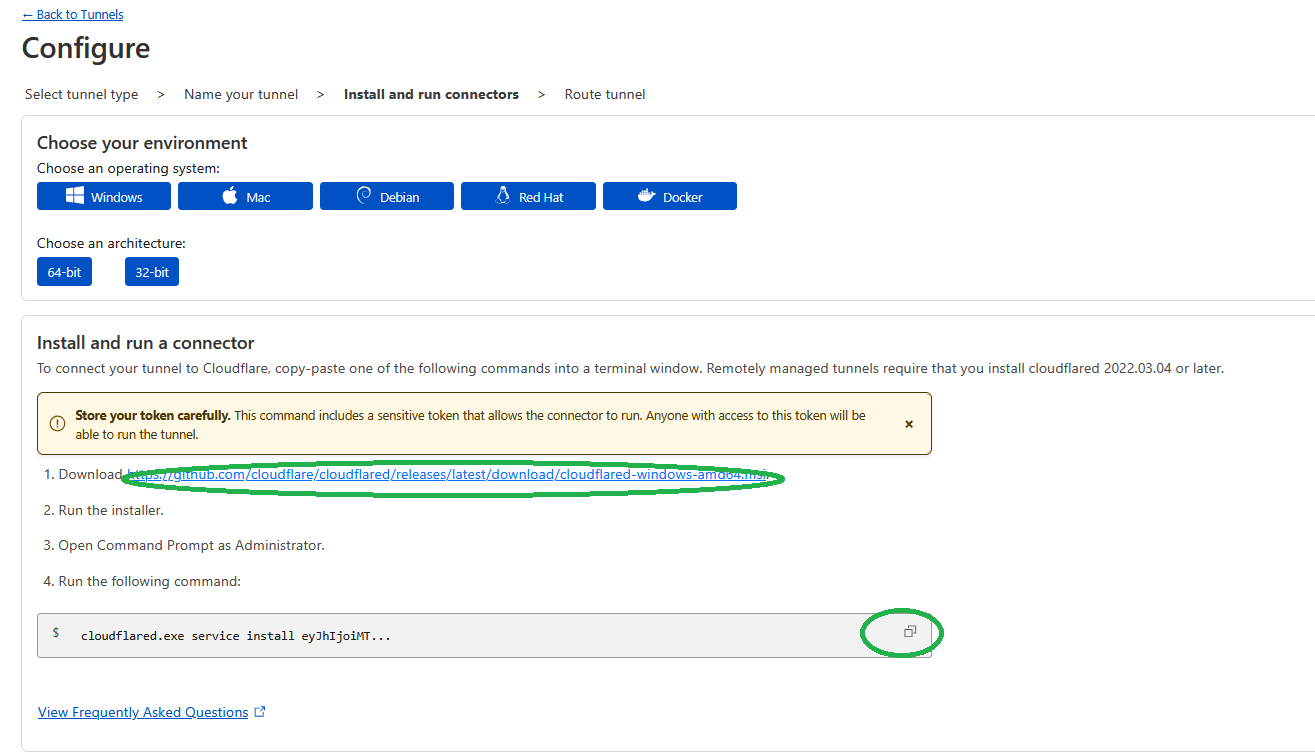Pick Debian as the operating system
This screenshot has height=756, width=1315.
click(x=387, y=197)
